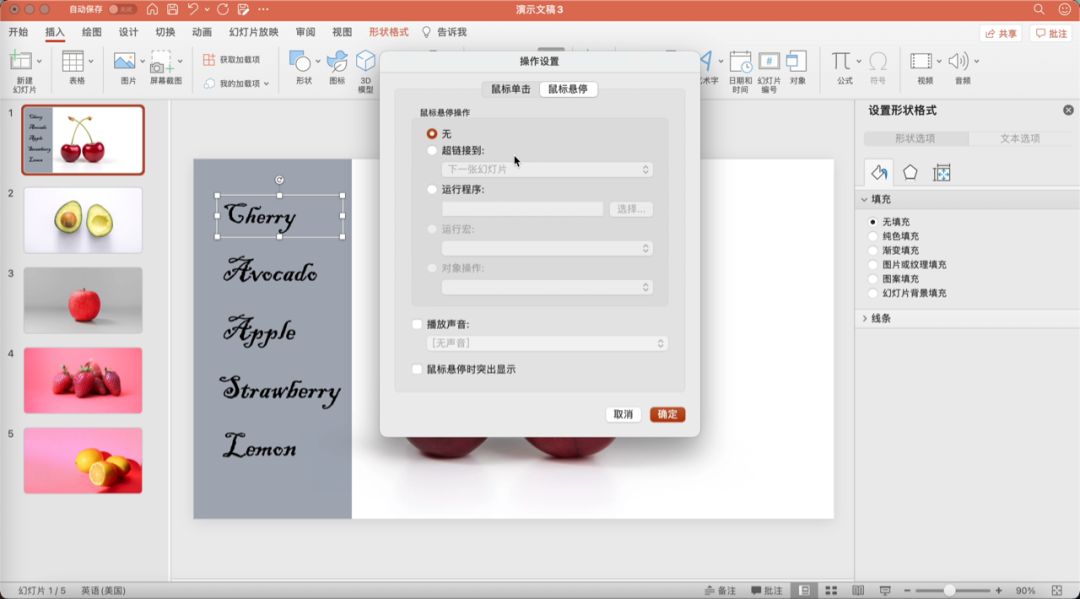Switch to 鼠标单击 tab
Image resolution: width=1080 pixels, height=599 pixels.
(510, 89)
